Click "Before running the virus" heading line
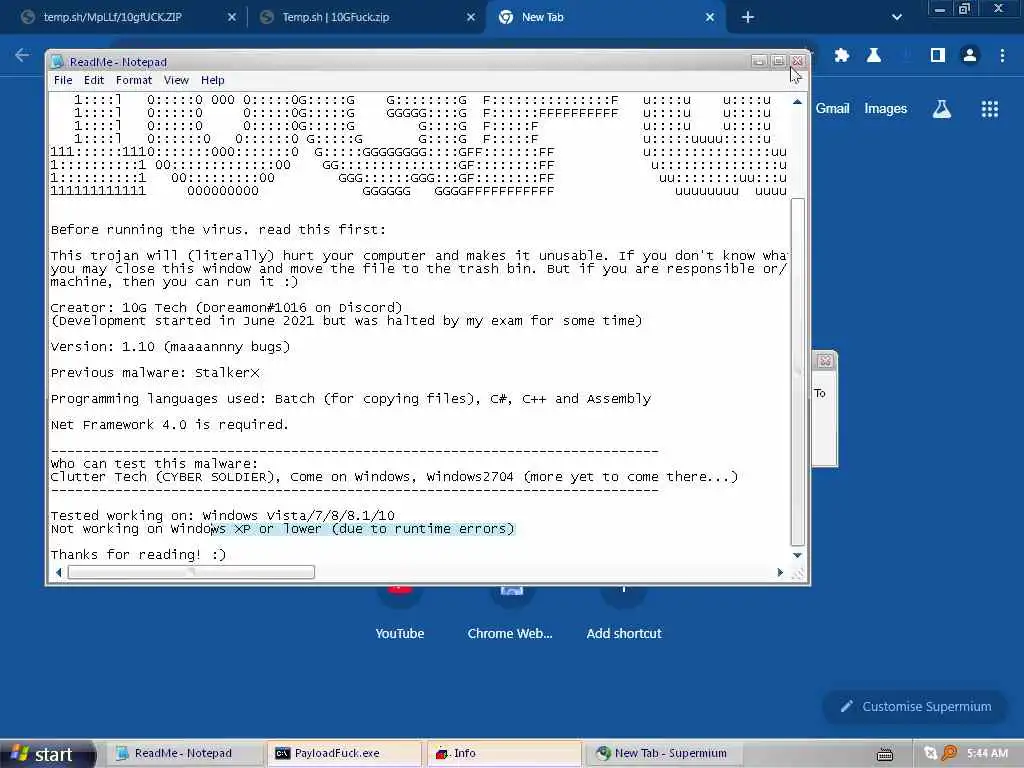This screenshot has height=768, width=1024. (218, 230)
